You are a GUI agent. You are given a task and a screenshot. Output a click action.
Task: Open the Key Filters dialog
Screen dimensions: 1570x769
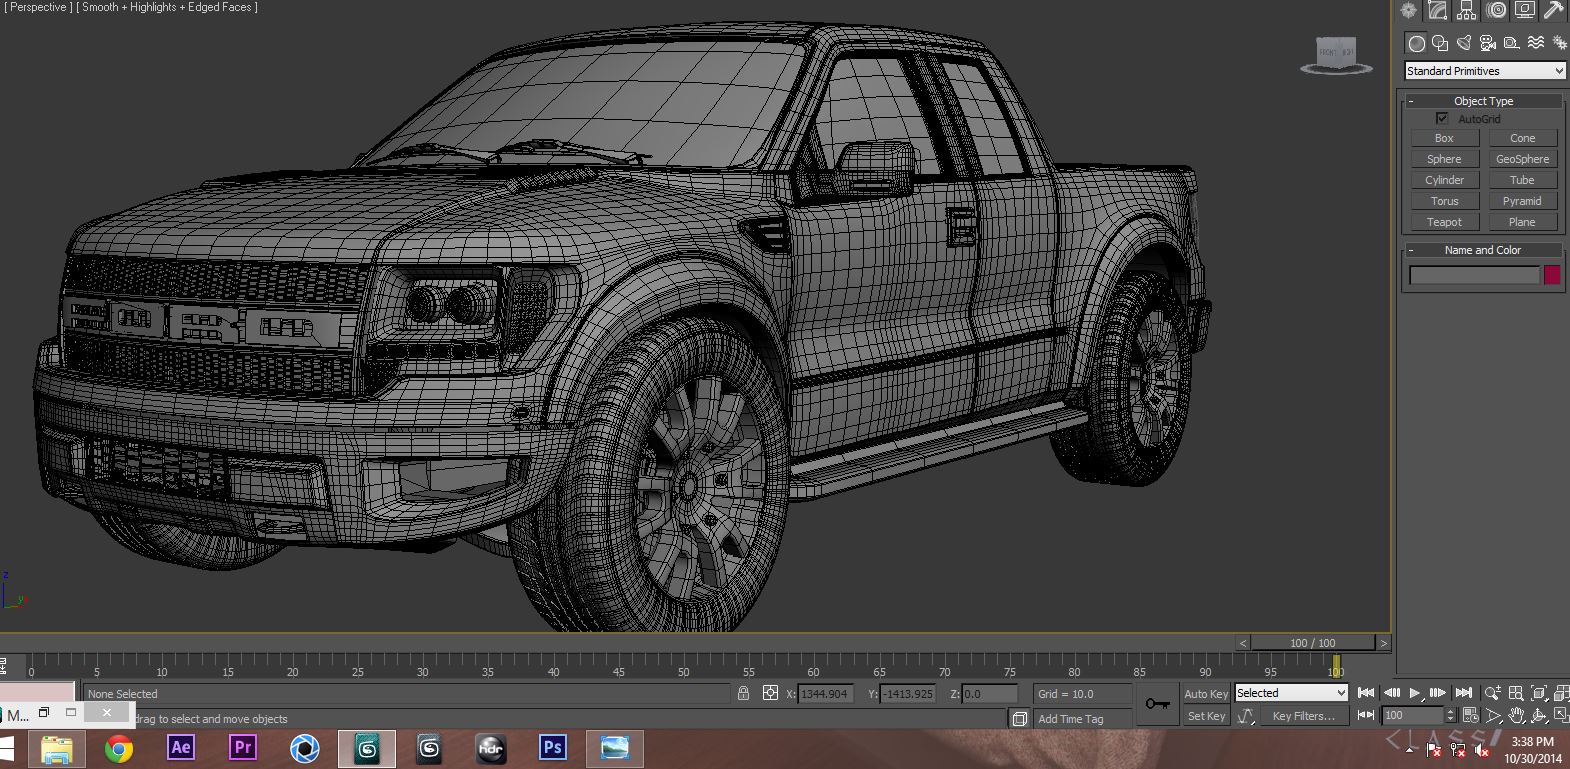click(x=1303, y=716)
